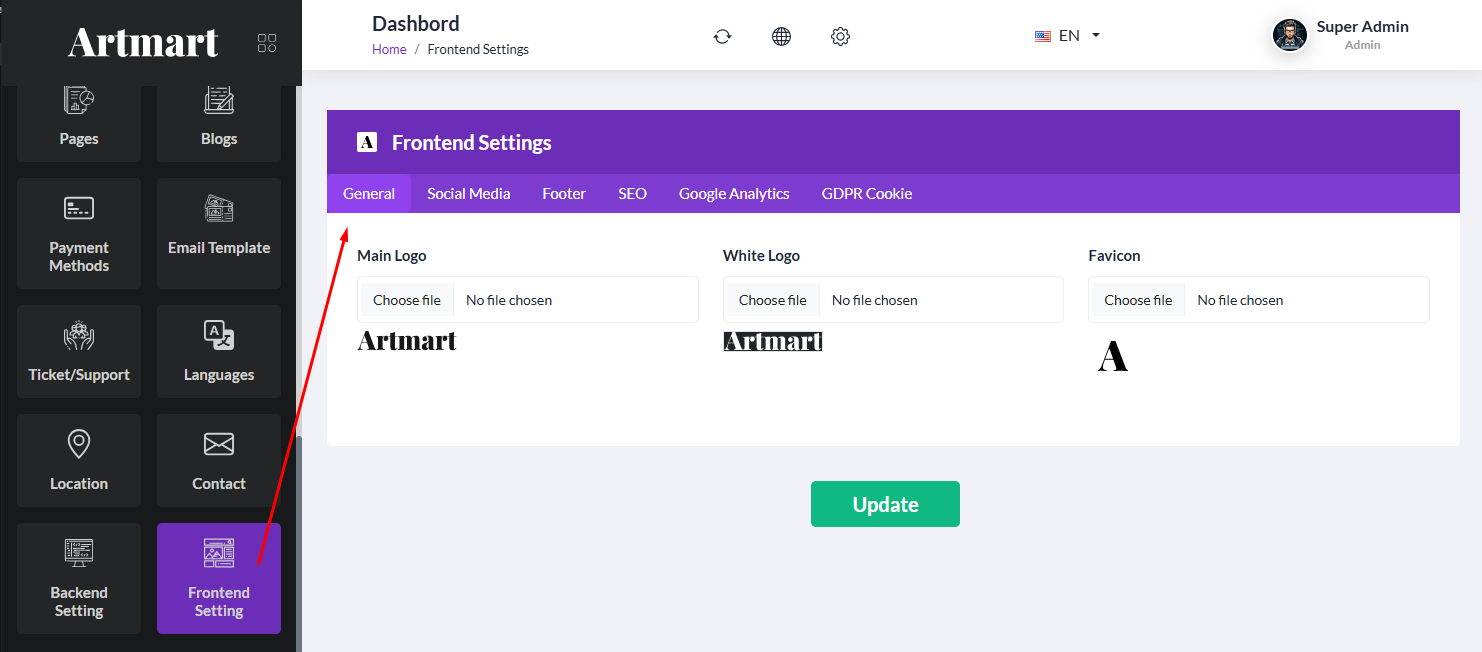The image size is (1482, 652).
Task: Choose file for Main Logo
Action: 407,300
